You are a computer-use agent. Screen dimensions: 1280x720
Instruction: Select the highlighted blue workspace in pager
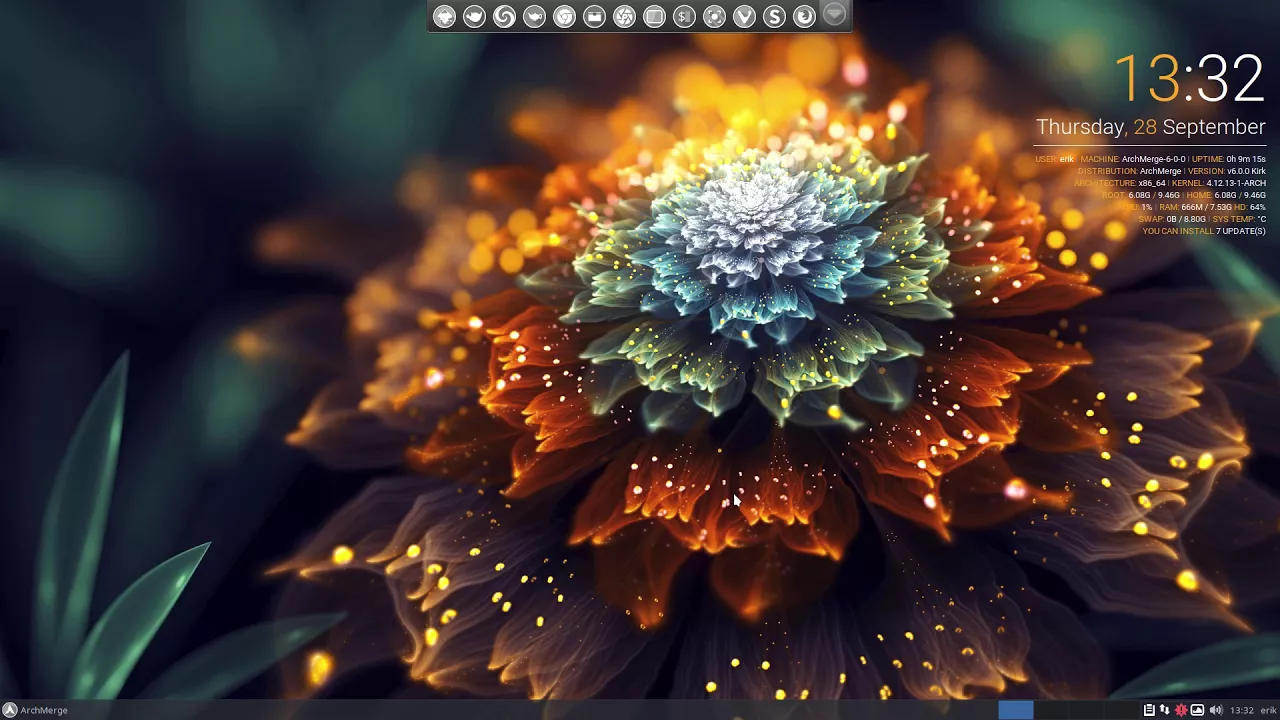click(1015, 710)
